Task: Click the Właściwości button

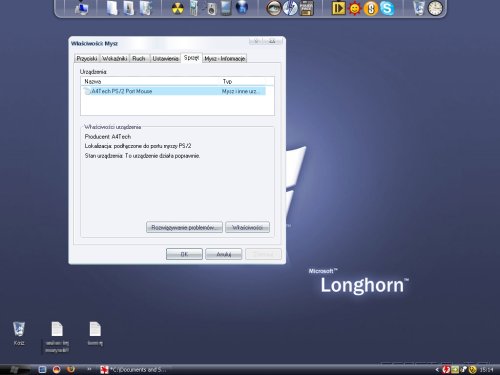Action: coord(247,227)
